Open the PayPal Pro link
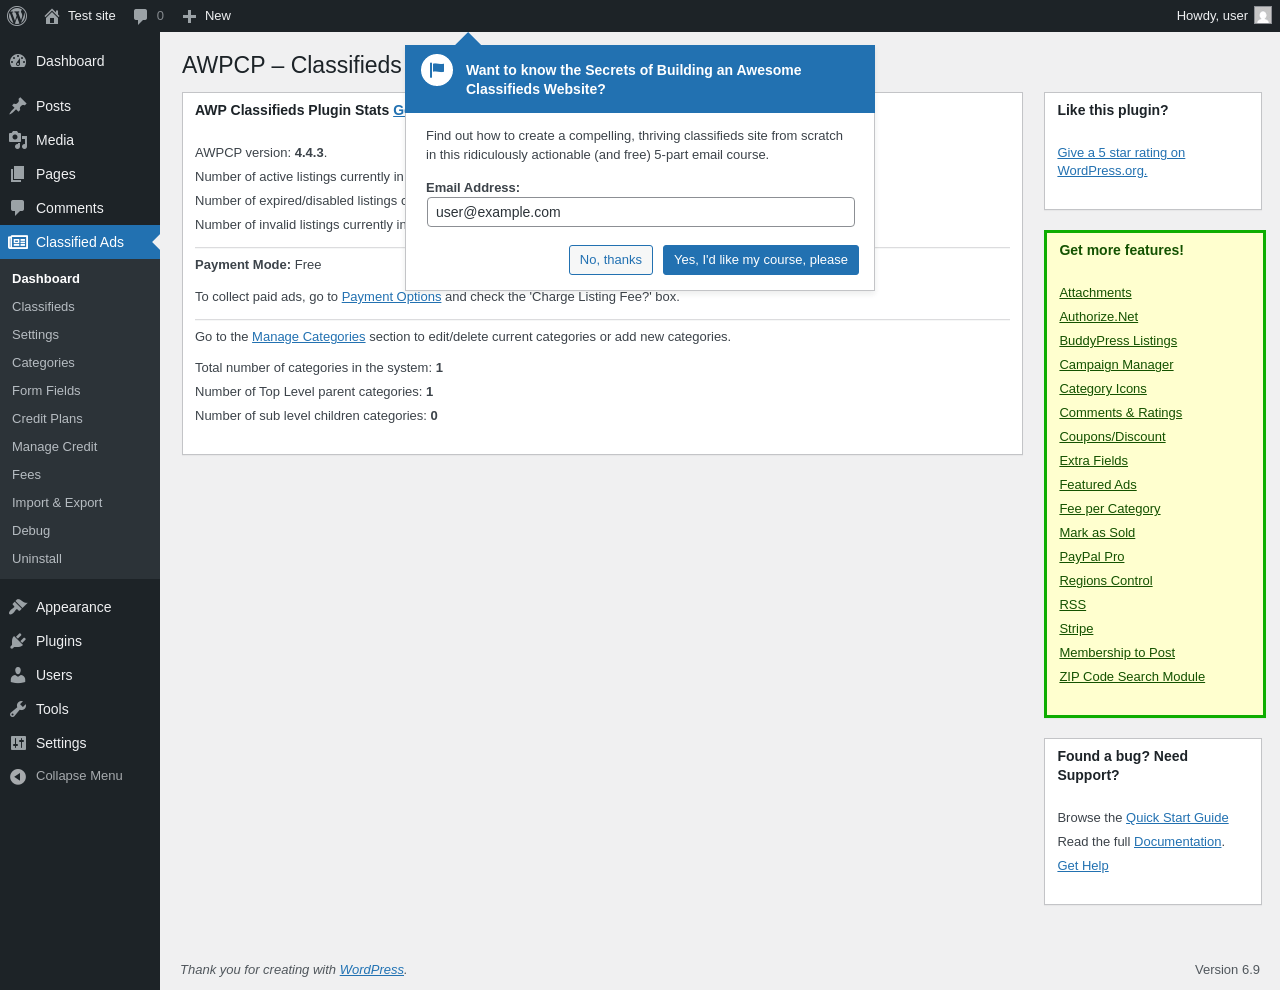The height and width of the screenshot is (990, 1280). [x=1091, y=557]
